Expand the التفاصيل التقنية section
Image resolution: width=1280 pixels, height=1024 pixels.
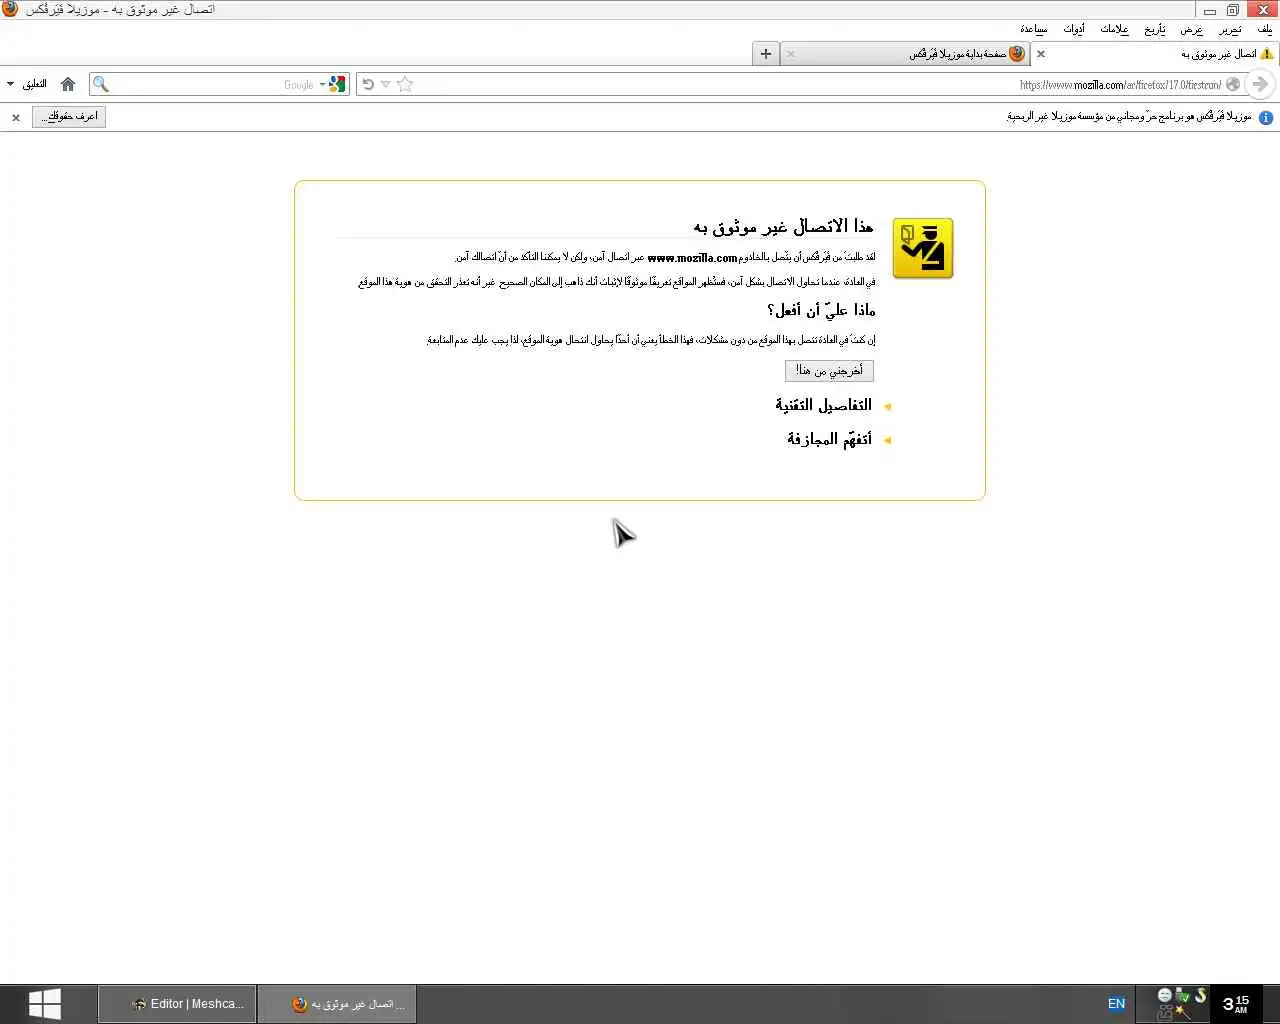pyautogui.click(x=833, y=405)
